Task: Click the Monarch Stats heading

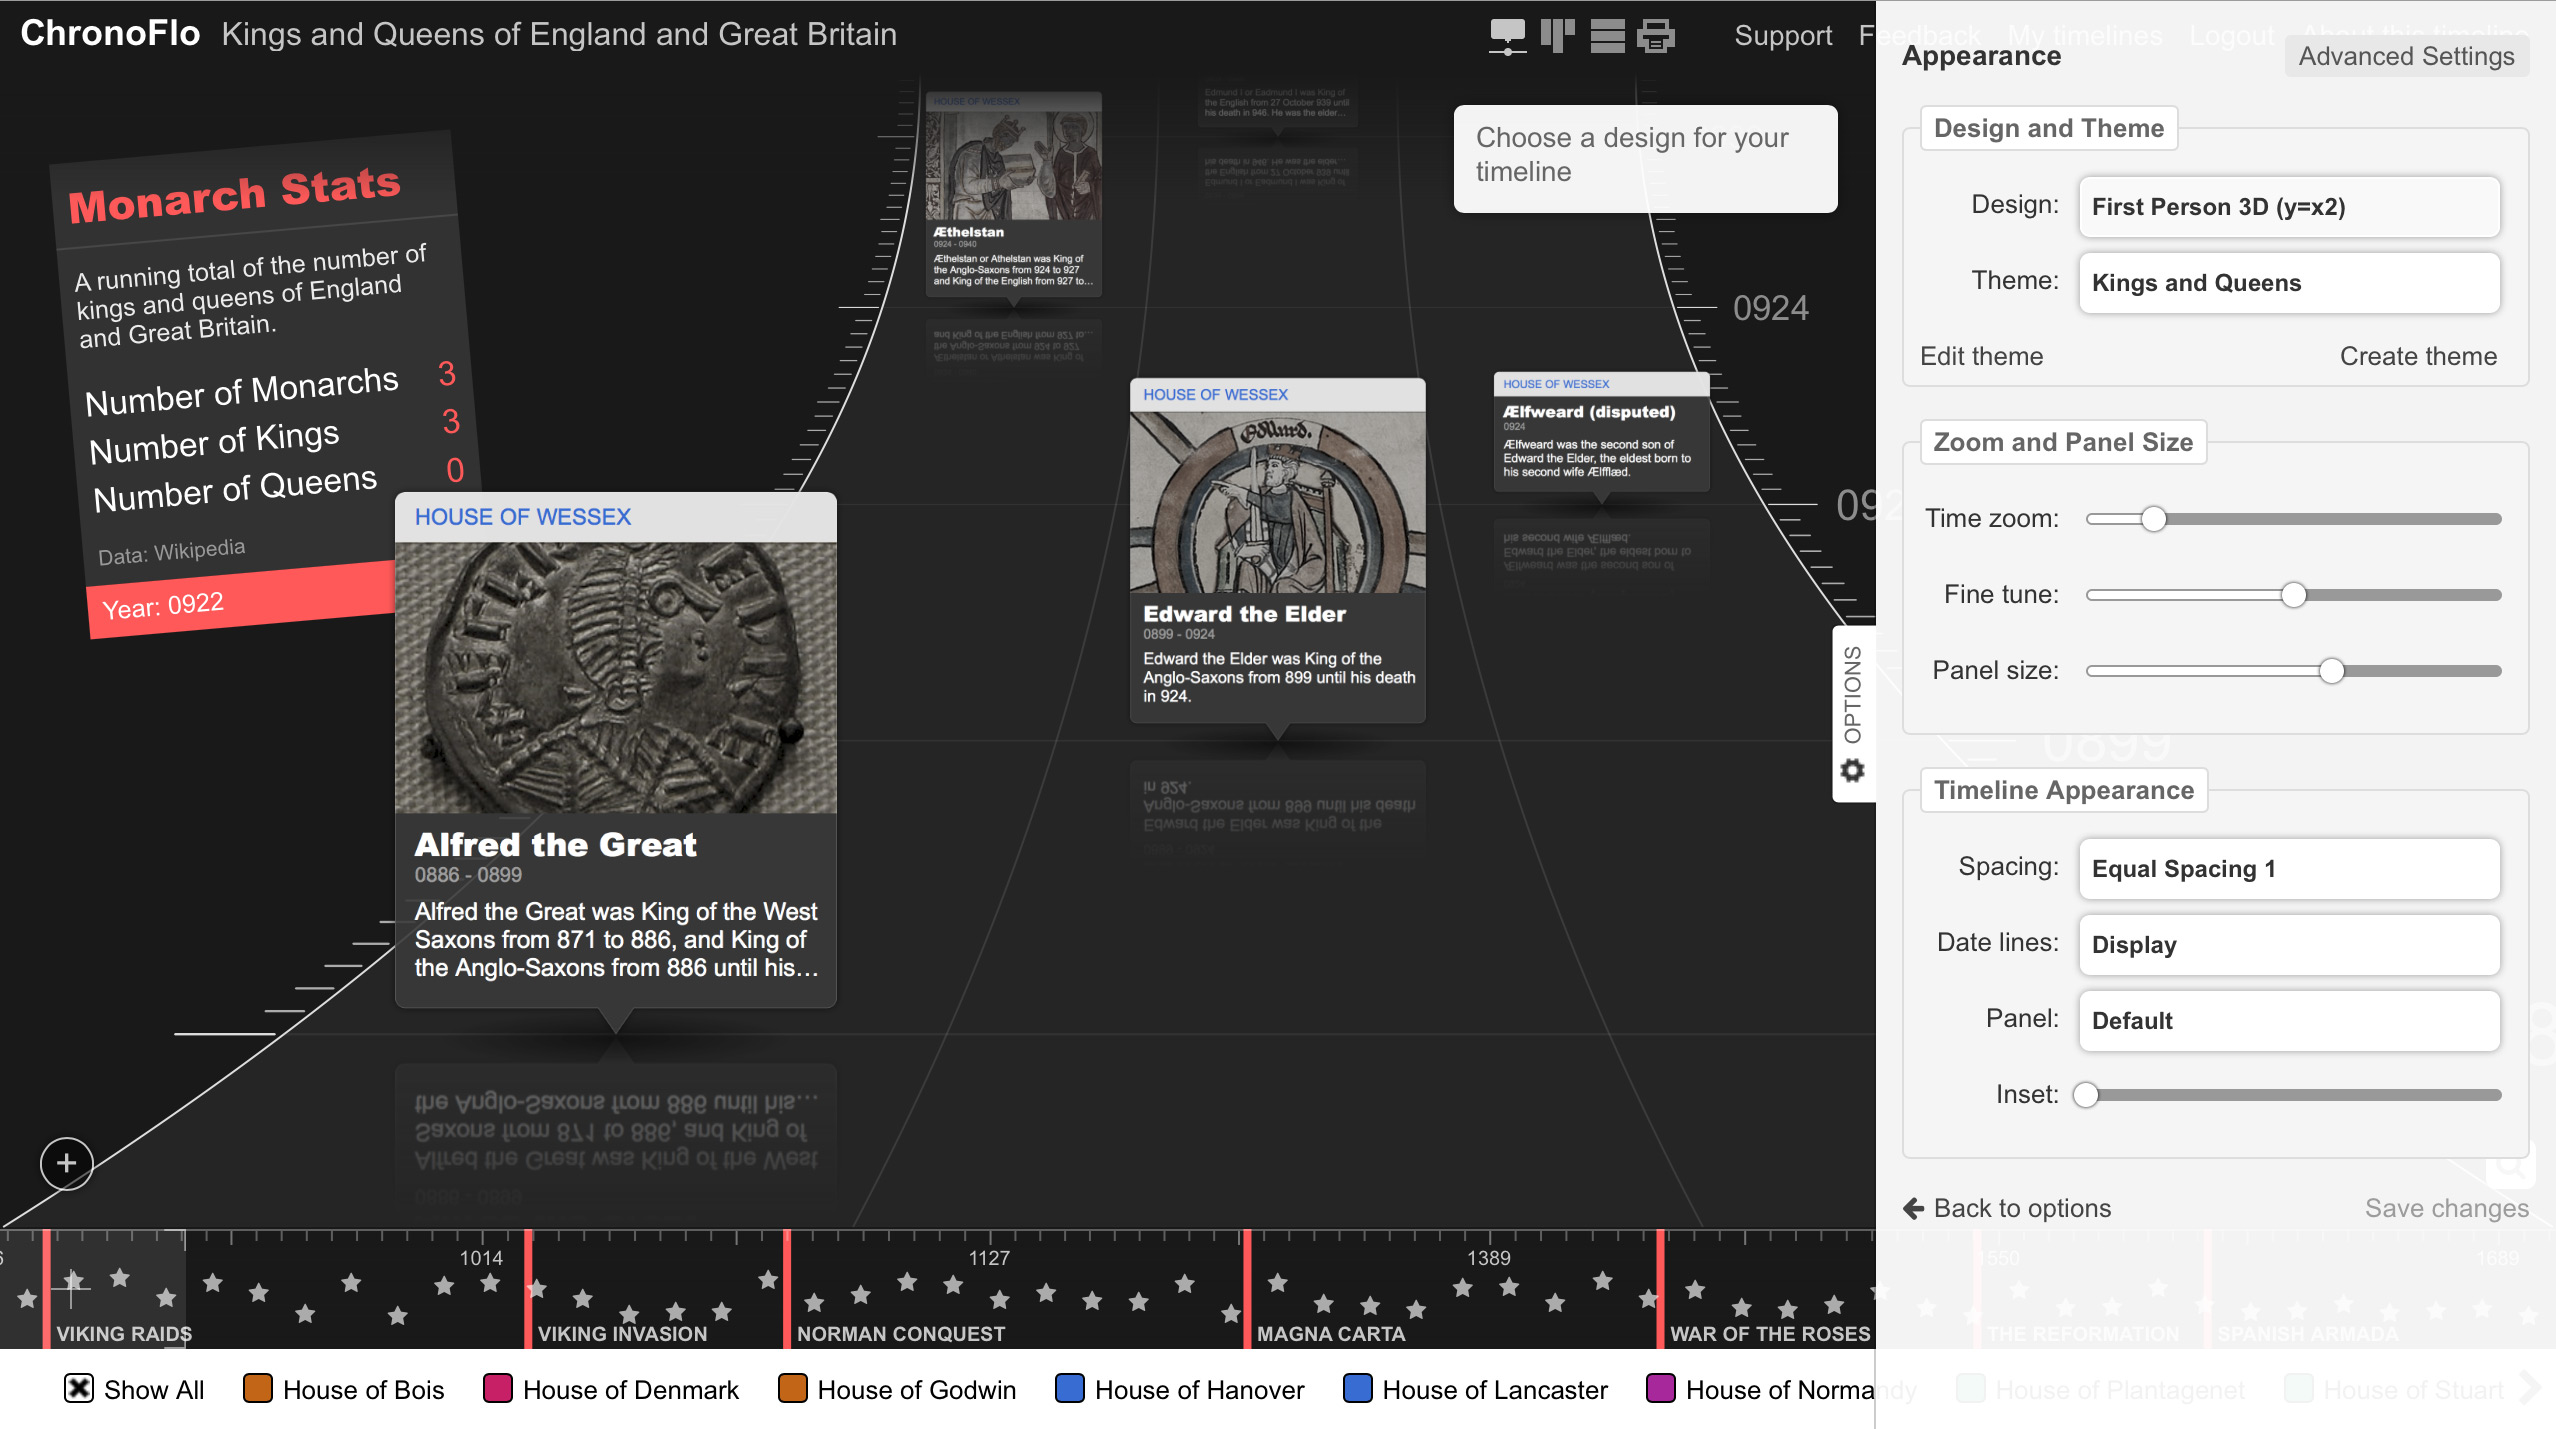Action: [x=234, y=194]
